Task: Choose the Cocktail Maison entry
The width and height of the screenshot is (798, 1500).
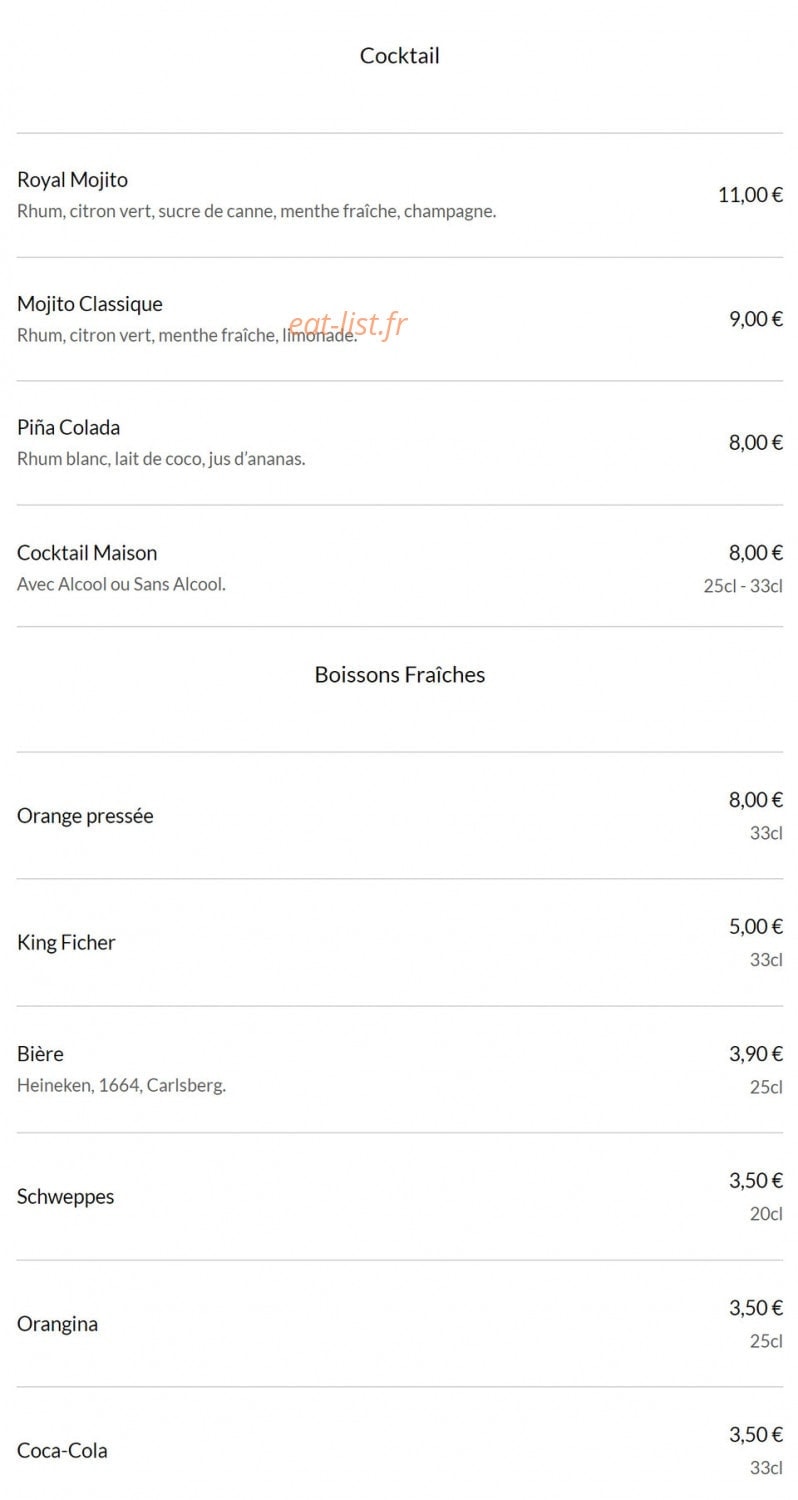Action: pyautogui.click(x=87, y=553)
